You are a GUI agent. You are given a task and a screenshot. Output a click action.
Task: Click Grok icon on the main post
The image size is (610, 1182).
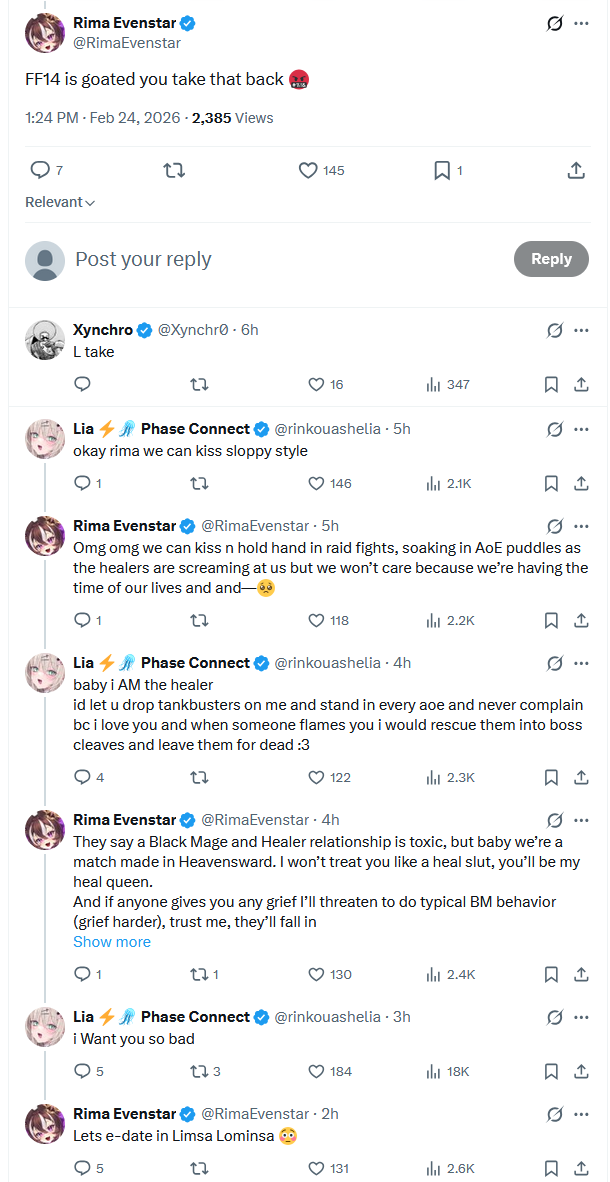554,23
